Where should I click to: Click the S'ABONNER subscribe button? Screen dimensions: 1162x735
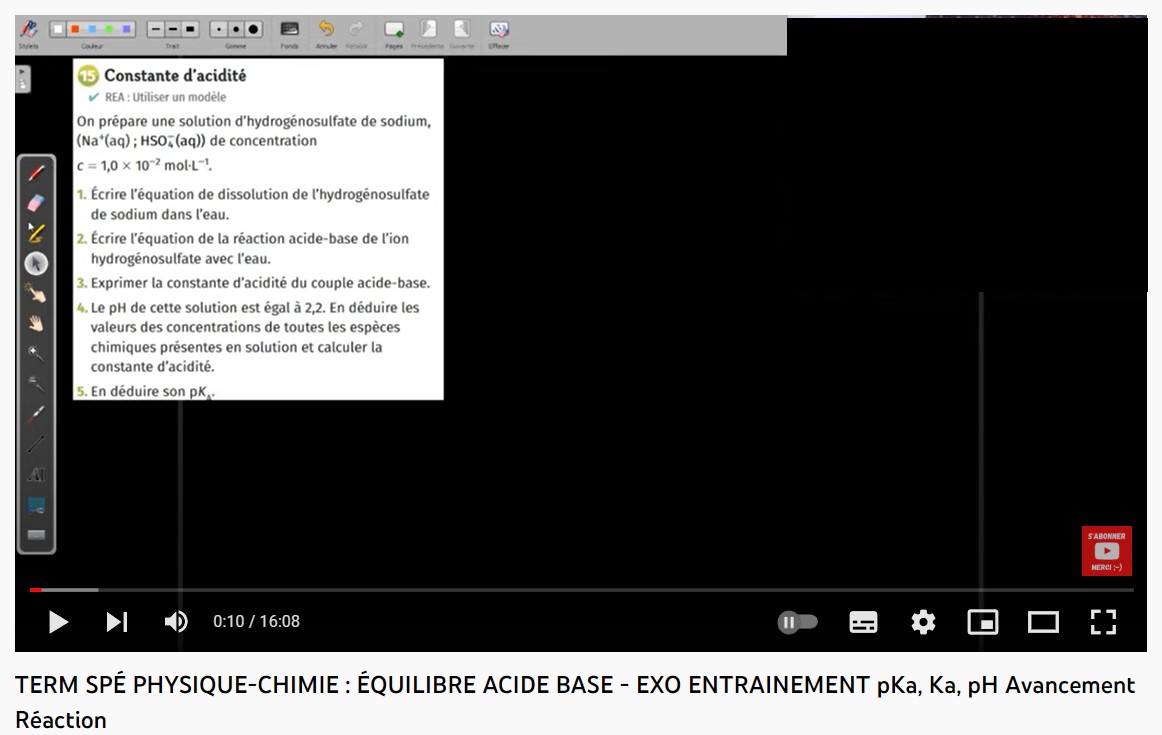(x=1106, y=551)
